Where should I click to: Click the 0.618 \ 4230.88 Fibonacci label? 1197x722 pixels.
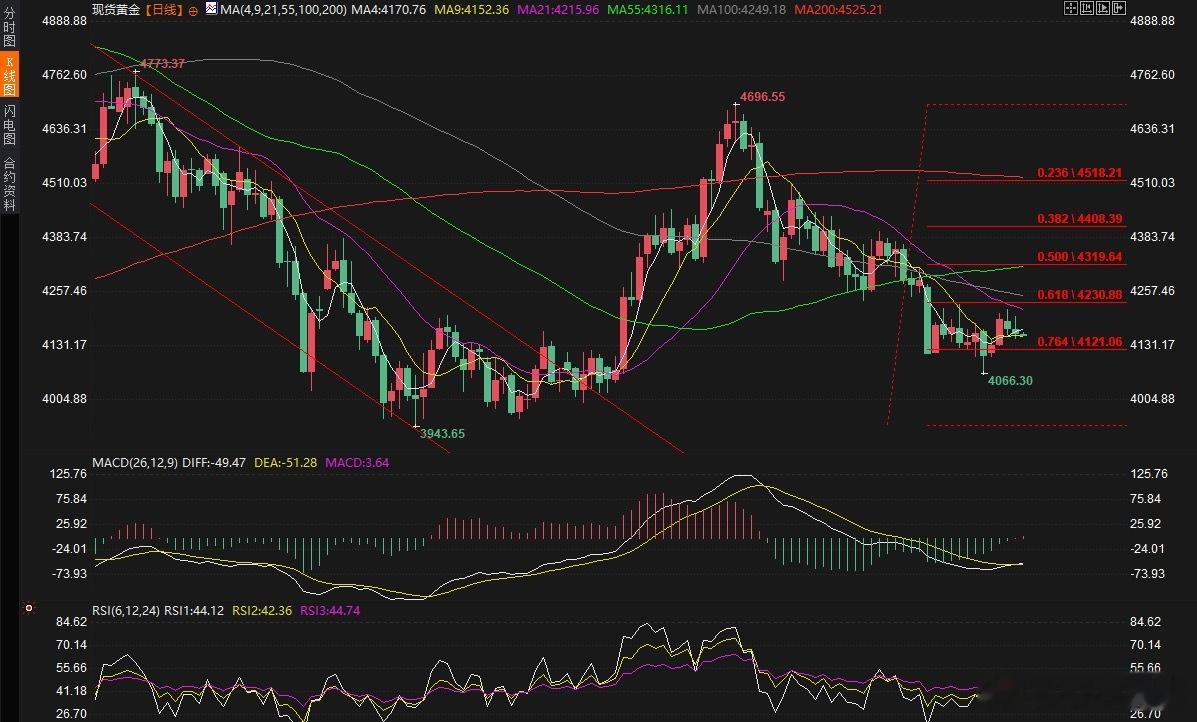[1079, 295]
